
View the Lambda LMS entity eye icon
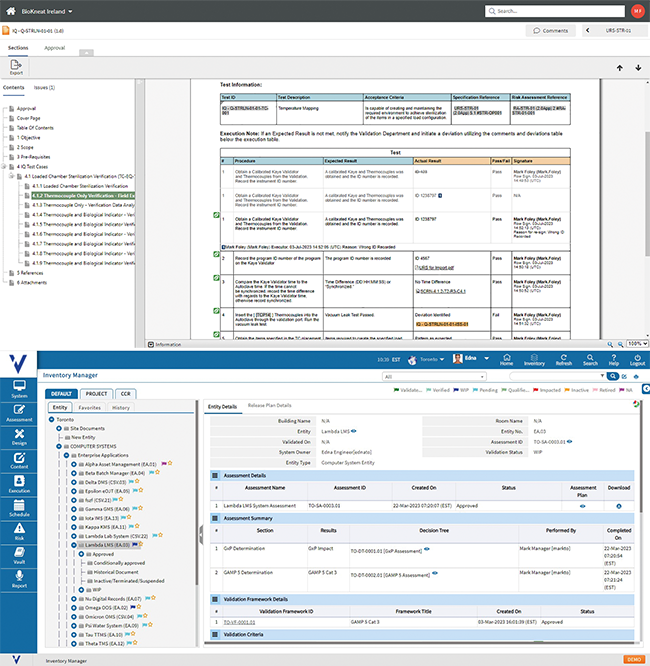[x=354, y=431]
